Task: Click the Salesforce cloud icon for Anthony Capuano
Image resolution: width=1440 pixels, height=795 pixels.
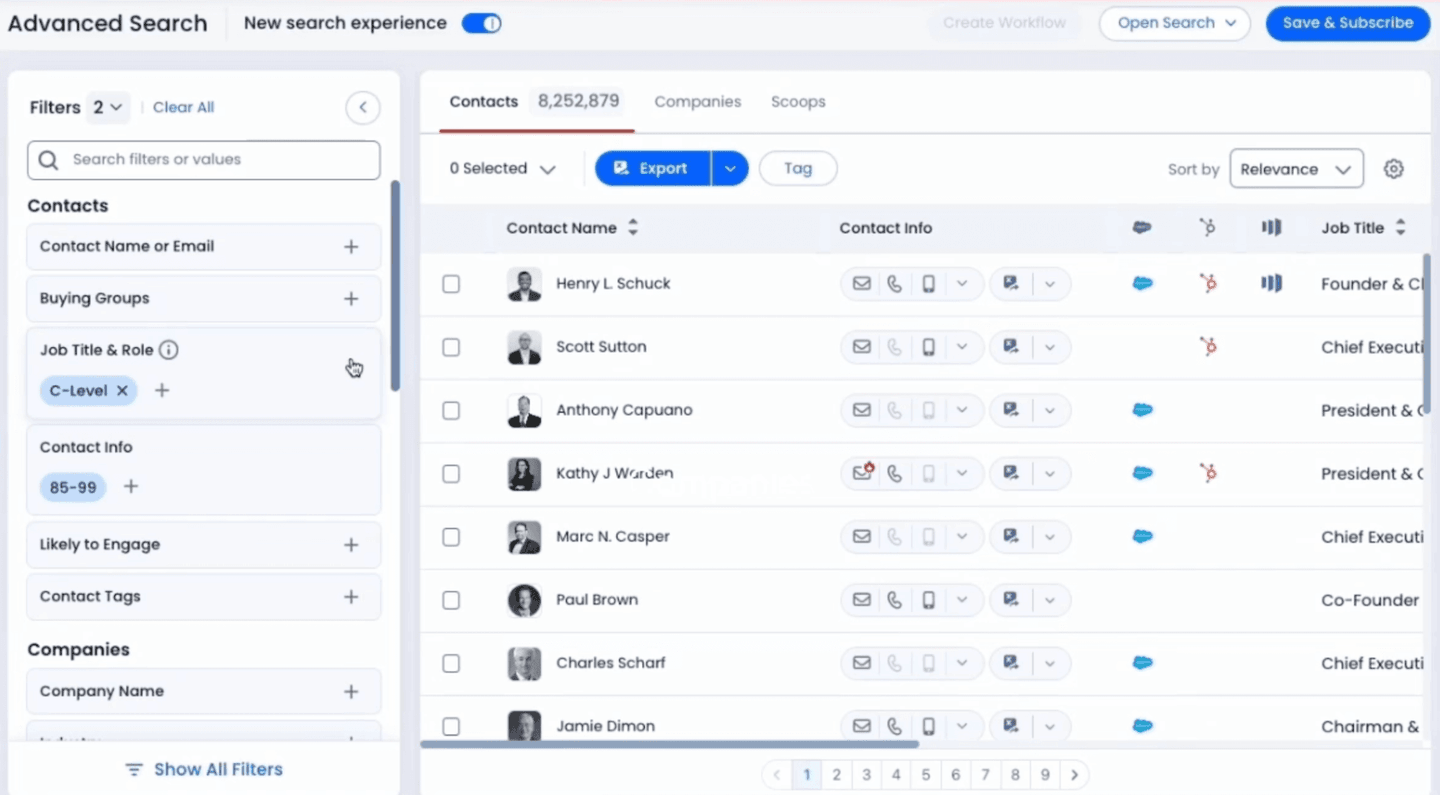Action: 1142,410
